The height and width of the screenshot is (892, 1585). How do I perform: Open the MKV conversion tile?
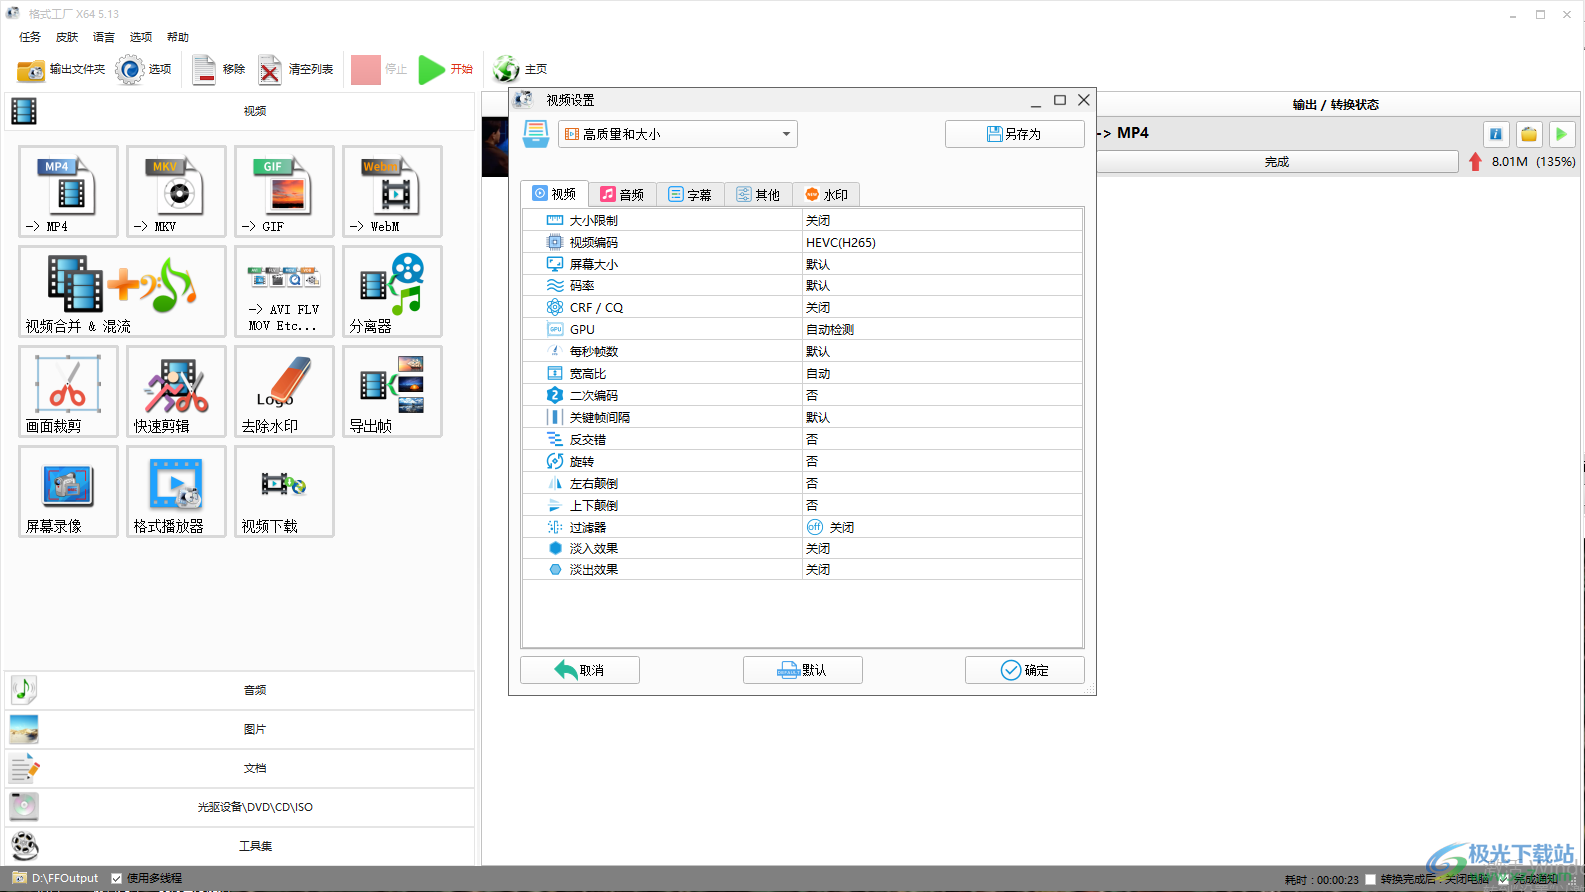(x=176, y=191)
